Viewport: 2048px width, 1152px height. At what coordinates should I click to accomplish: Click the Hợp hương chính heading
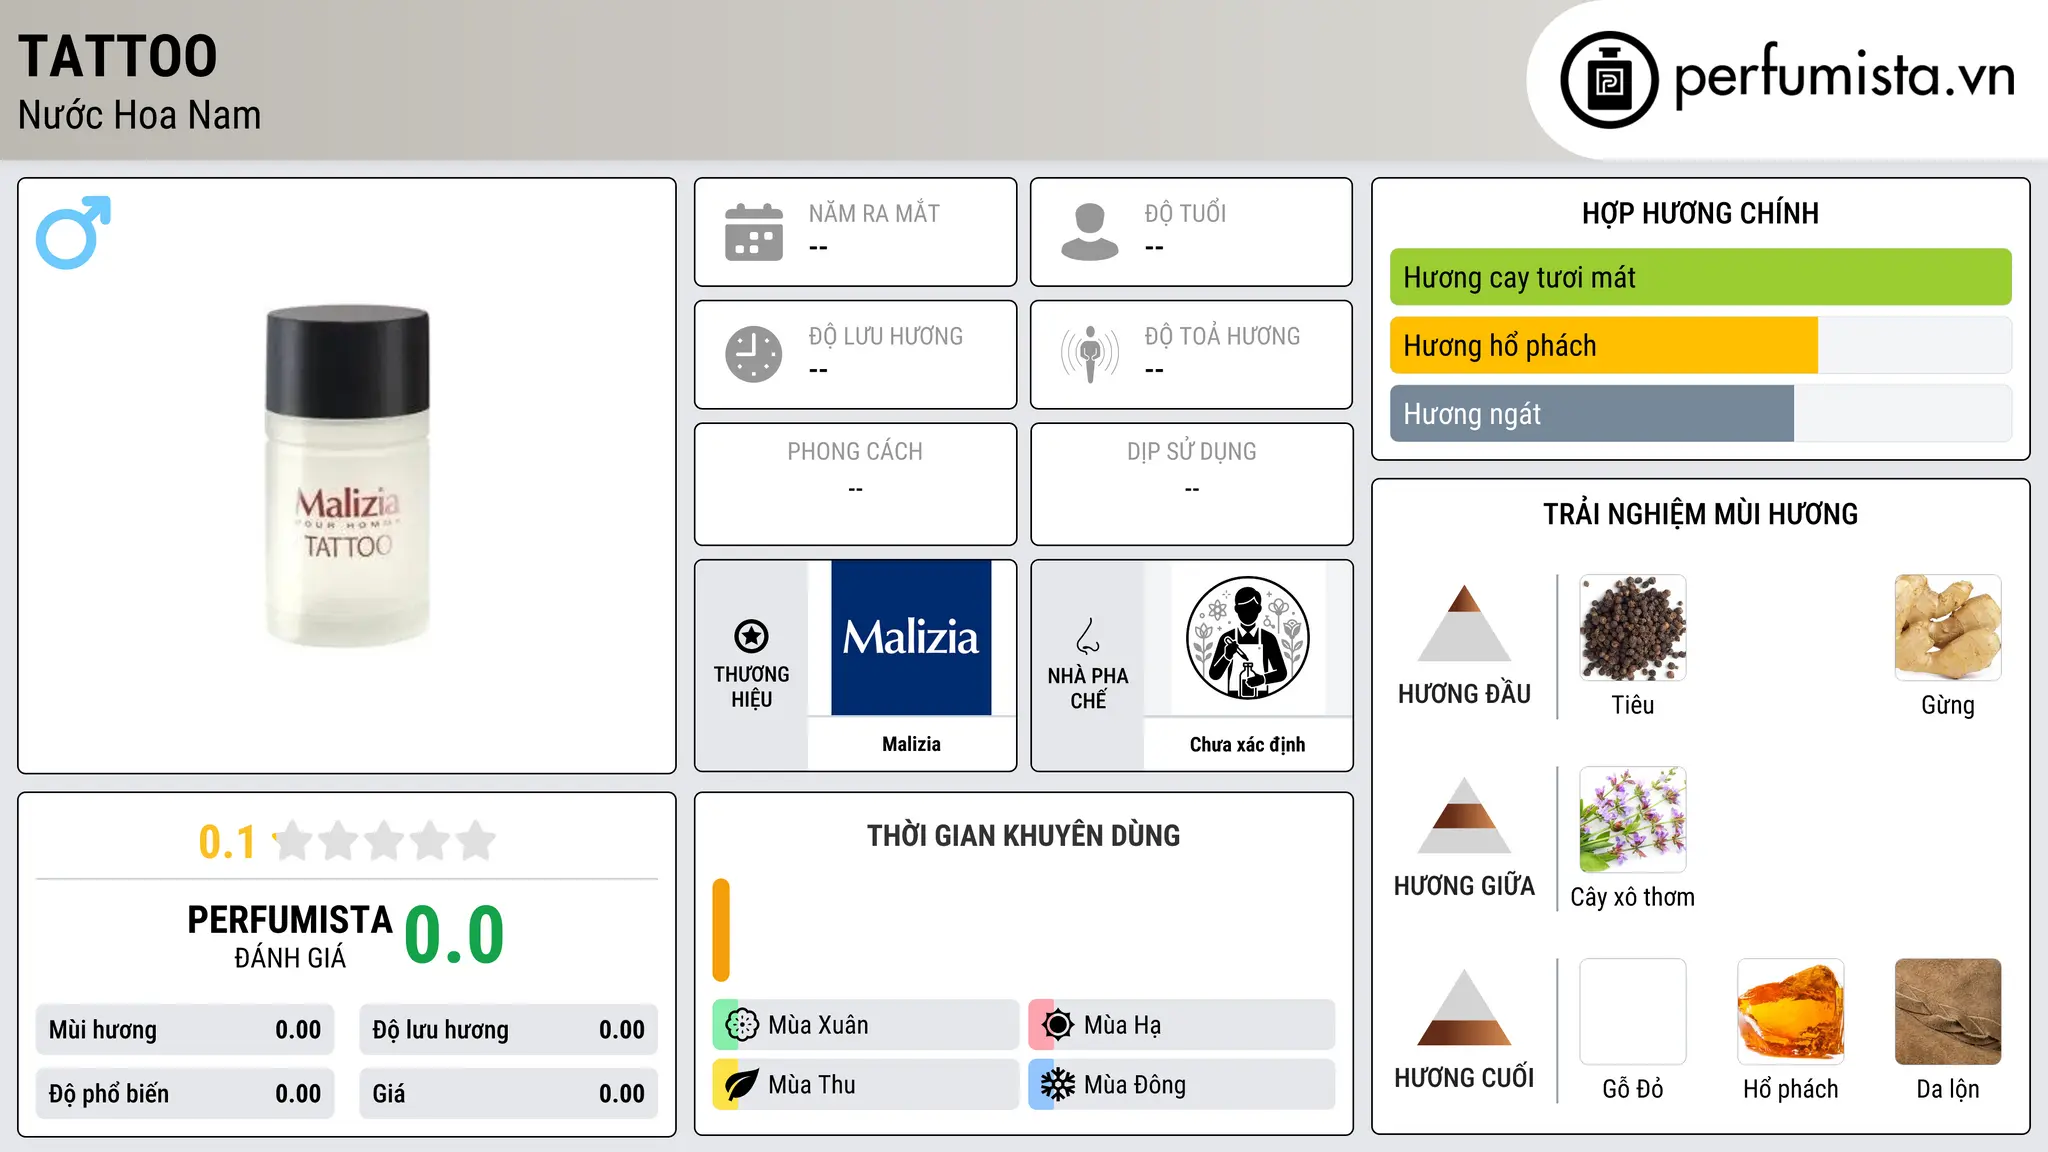[1700, 213]
